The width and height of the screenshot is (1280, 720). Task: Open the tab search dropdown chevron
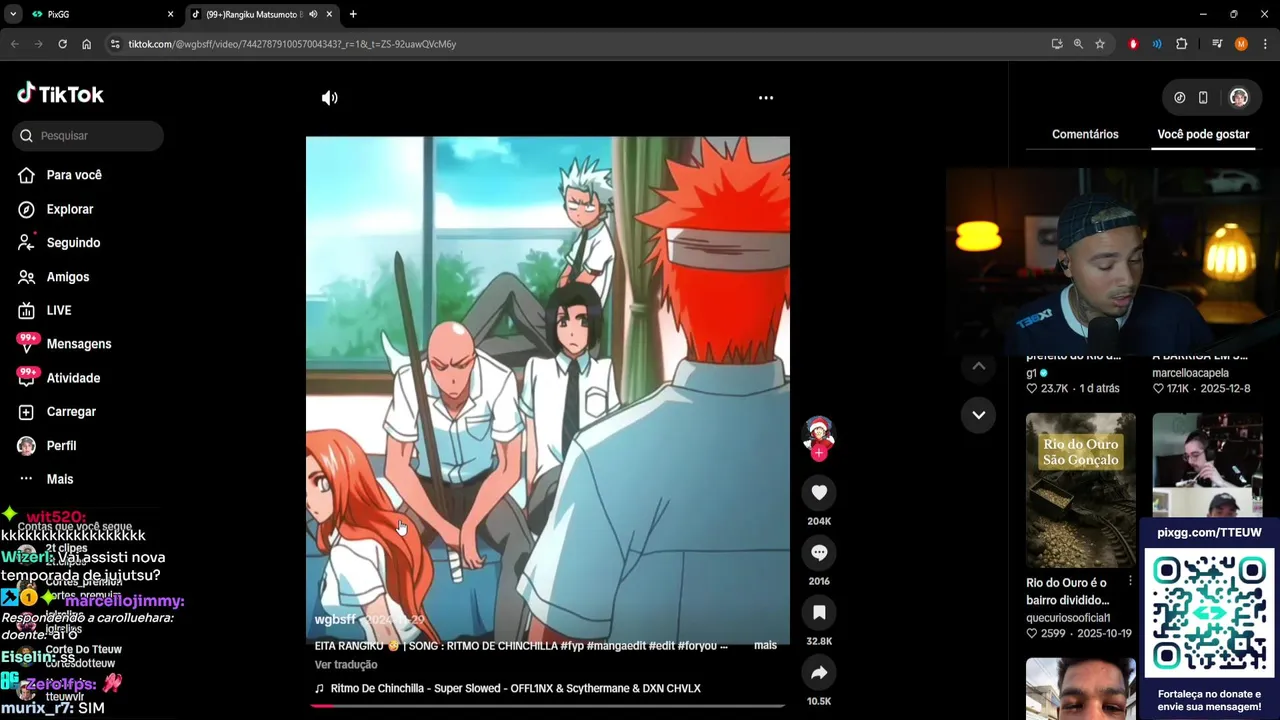13,14
